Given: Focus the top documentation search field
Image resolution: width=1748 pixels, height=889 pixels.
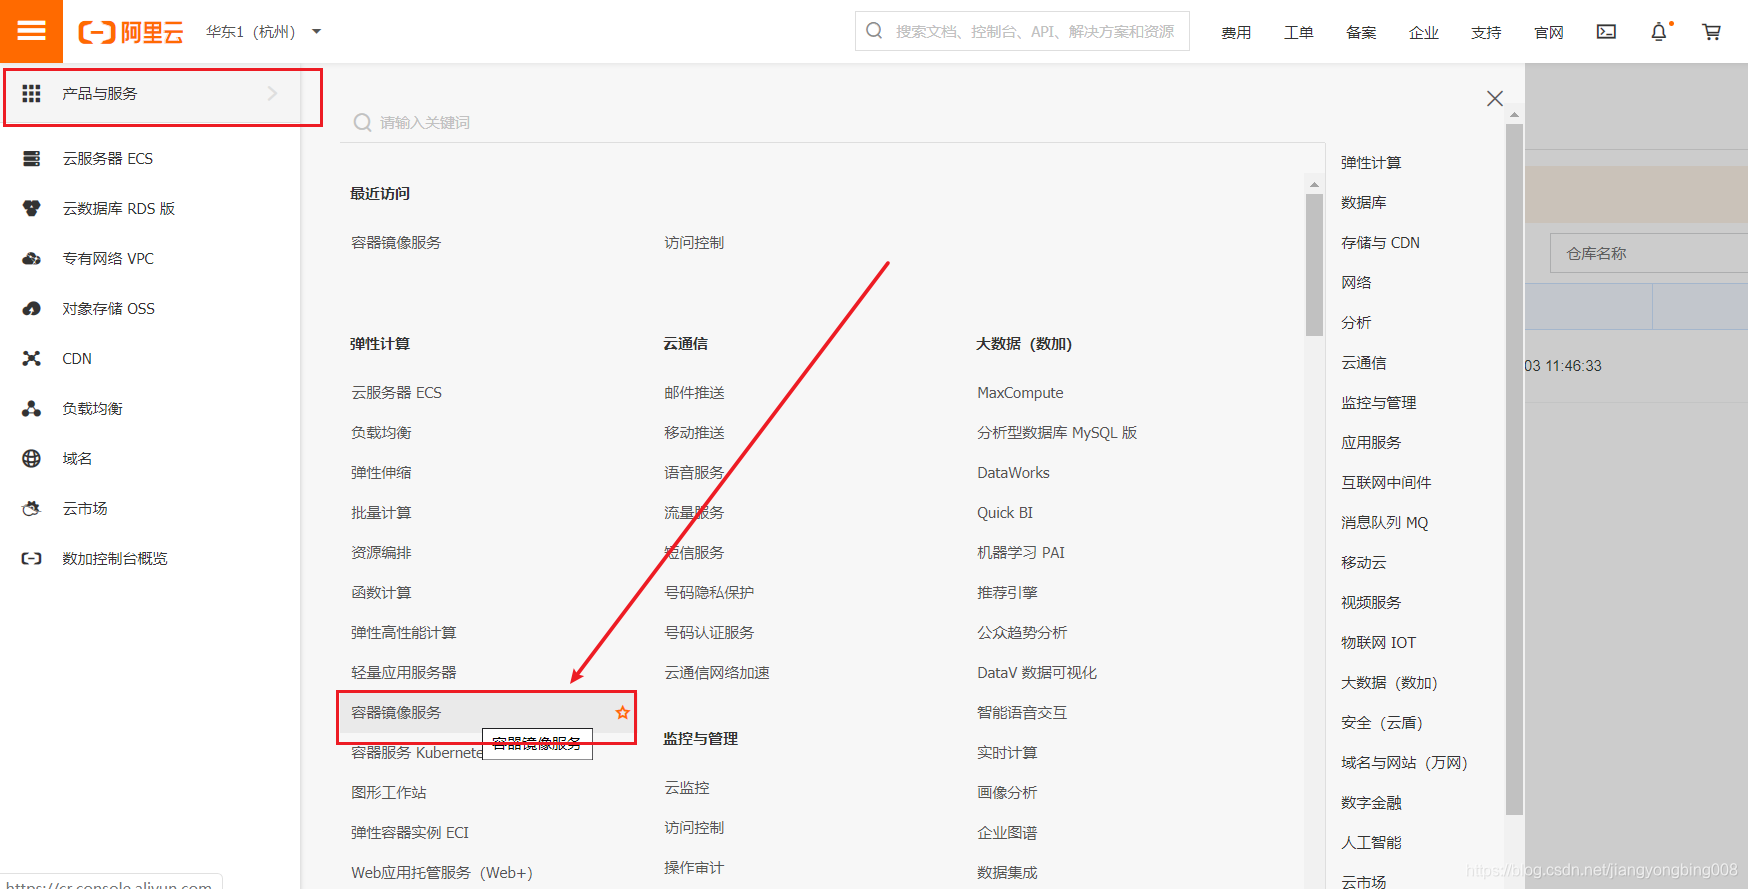Looking at the screenshot, I should click(x=1022, y=31).
